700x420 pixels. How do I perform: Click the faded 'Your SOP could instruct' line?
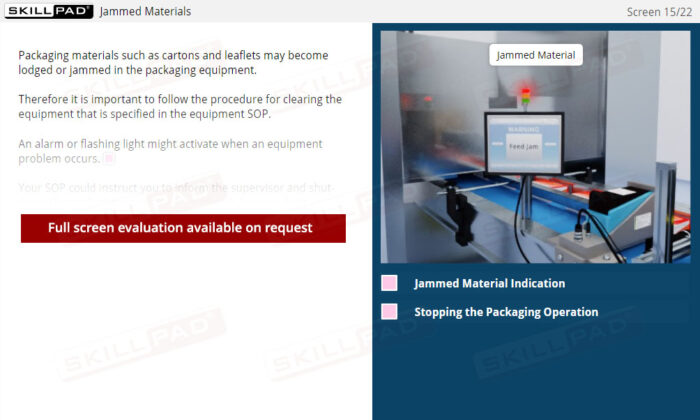tap(176, 187)
